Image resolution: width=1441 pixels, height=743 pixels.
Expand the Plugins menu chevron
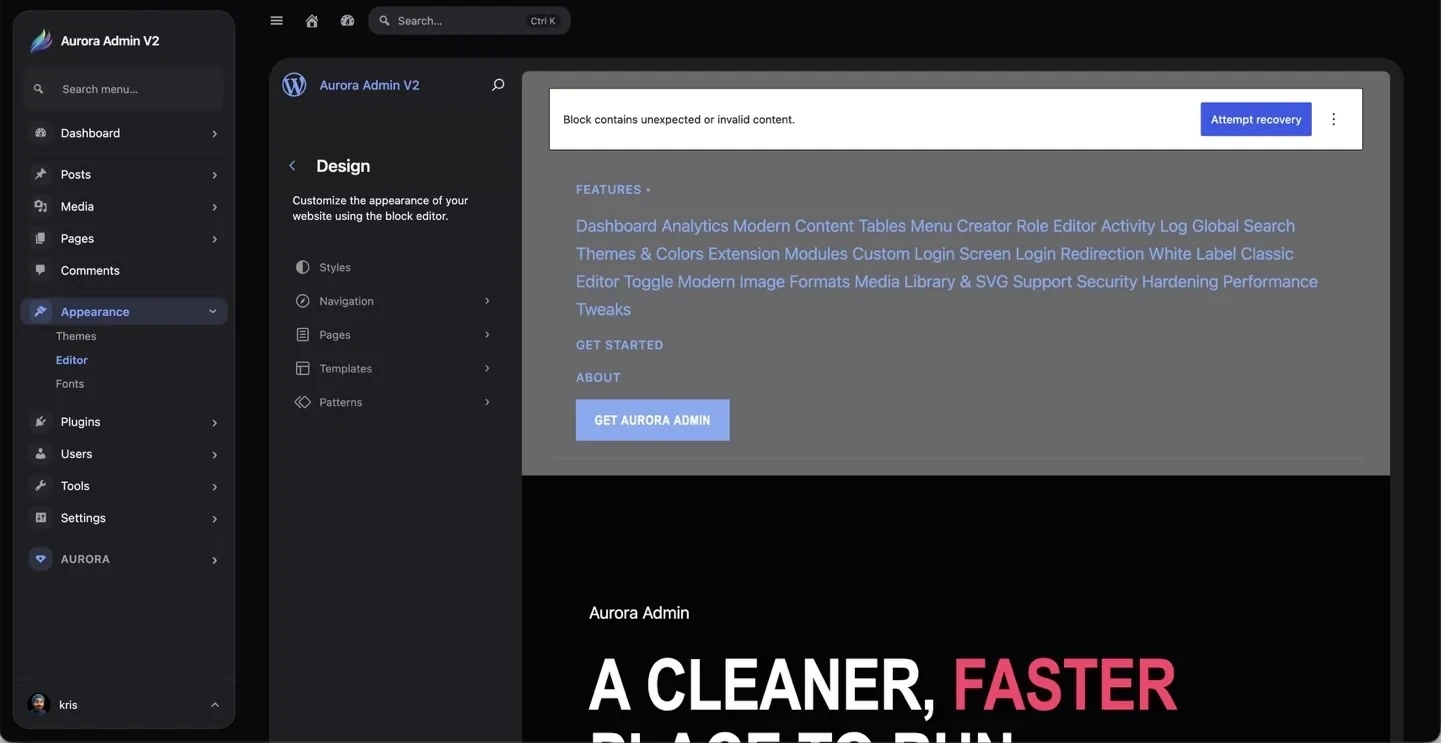pyautogui.click(x=214, y=422)
